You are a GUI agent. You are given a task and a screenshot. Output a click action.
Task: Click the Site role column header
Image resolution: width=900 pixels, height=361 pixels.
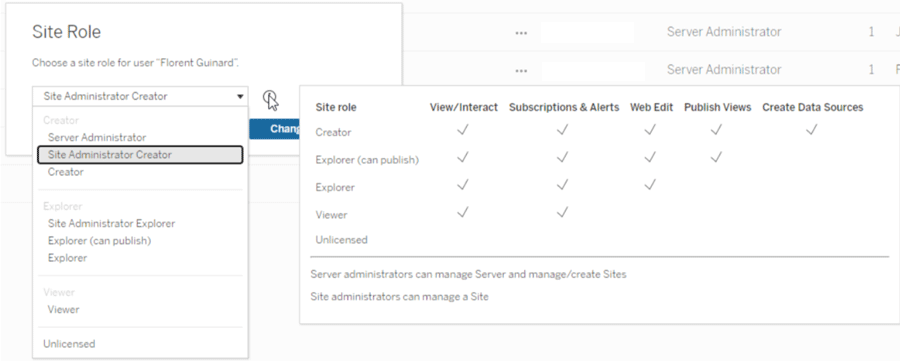tap(336, 107)
